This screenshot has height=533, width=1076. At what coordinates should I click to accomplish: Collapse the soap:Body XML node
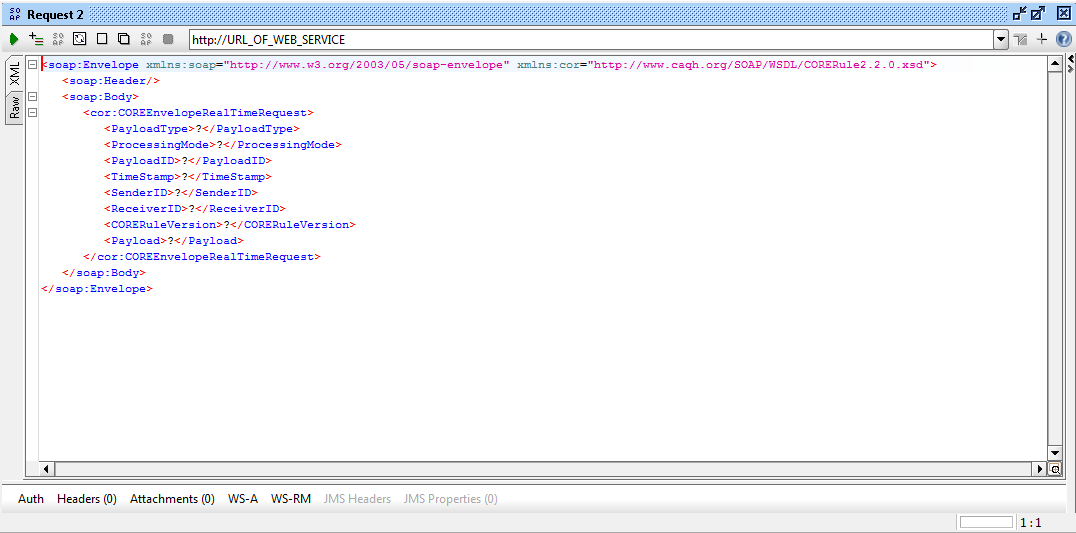pos(33,97)
